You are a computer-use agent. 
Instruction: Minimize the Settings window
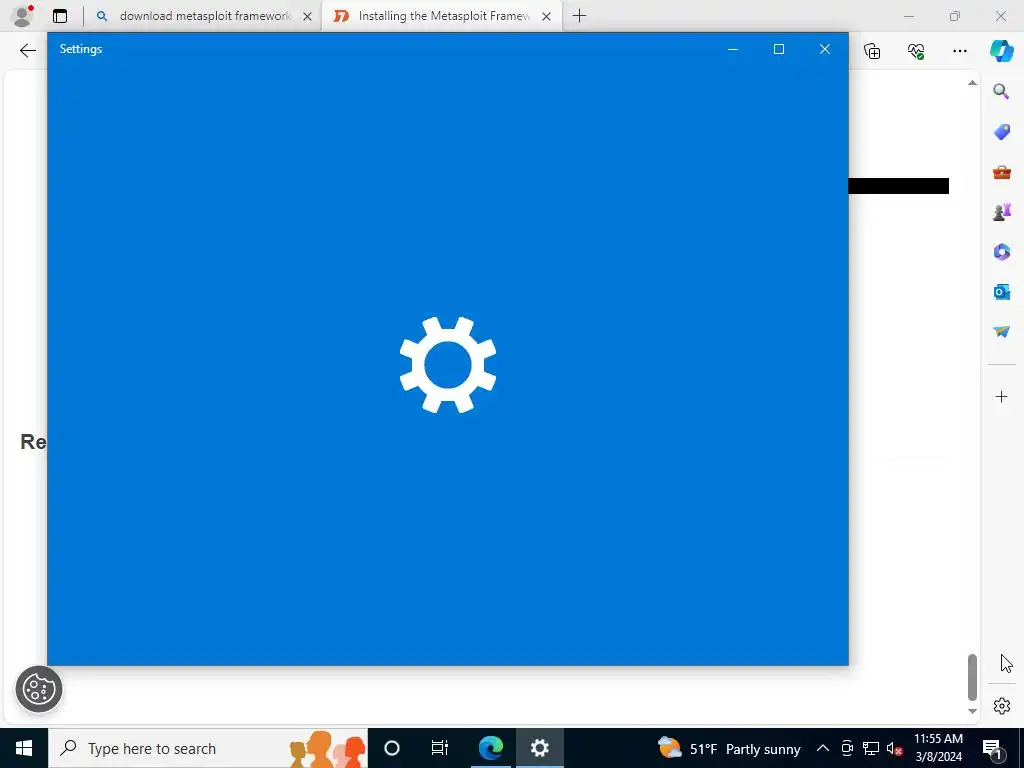733,49
